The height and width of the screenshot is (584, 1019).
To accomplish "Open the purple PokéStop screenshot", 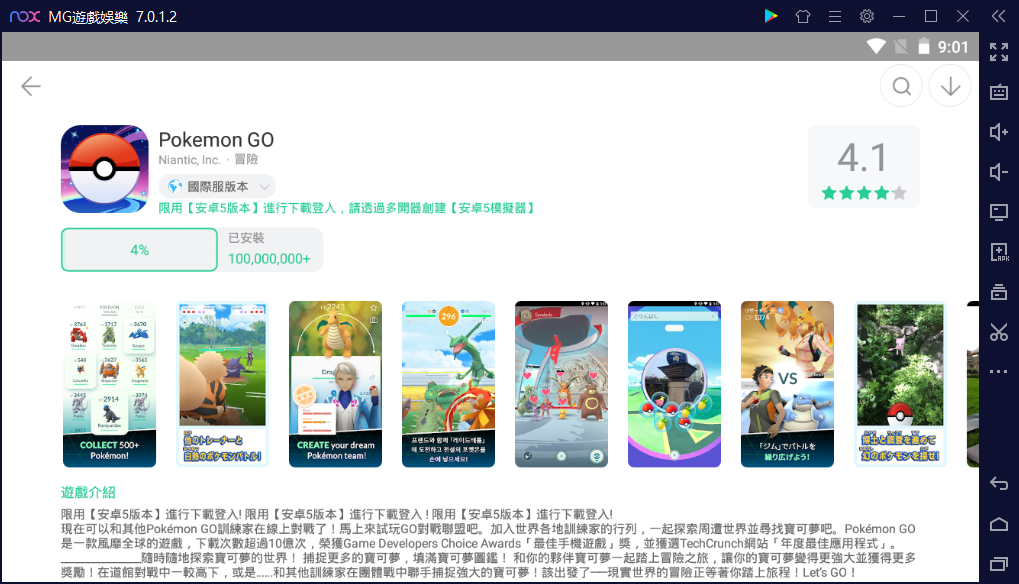I will click(x=675, y=384).
